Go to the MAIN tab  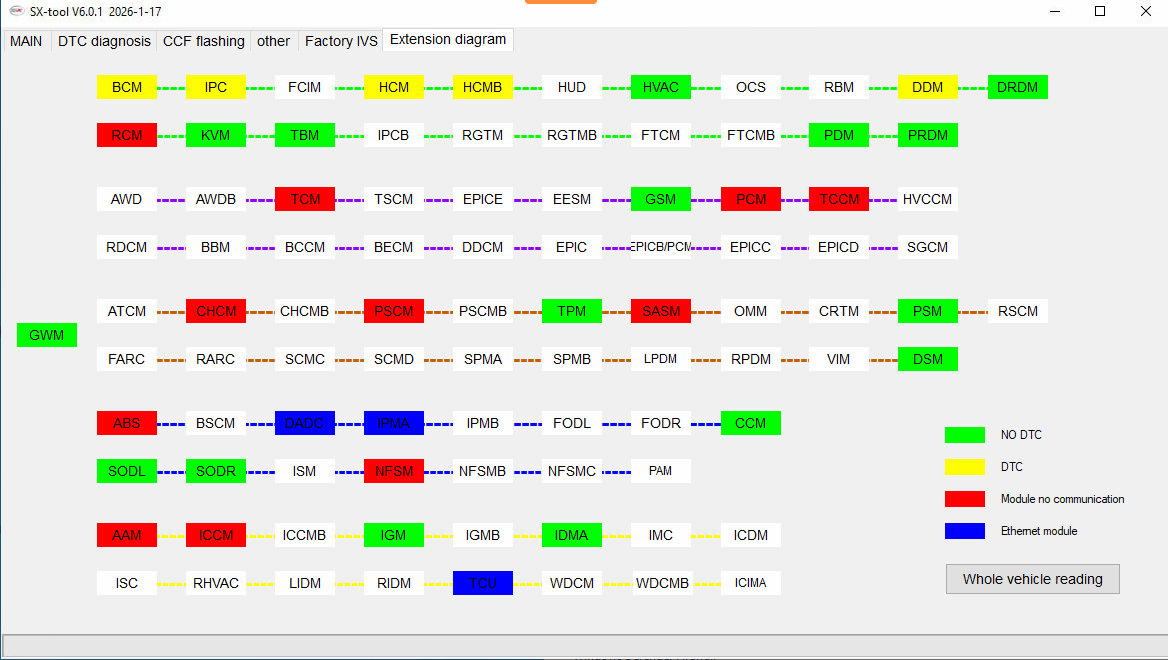(x=26, y=41)
